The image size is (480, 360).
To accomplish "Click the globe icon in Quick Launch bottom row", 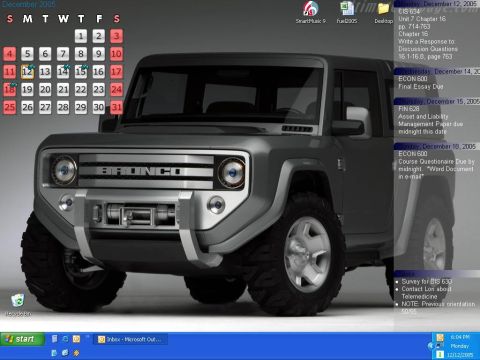I will (x=65, y=353).
